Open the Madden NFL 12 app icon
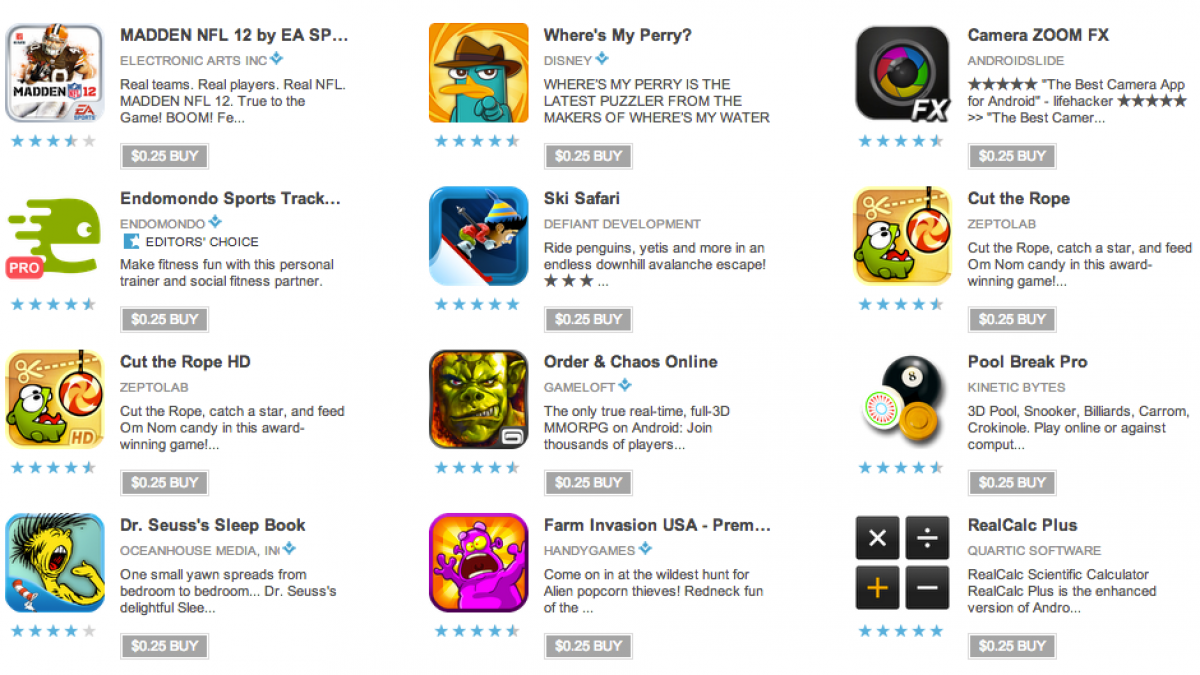Screen dimensions: 1200x675 (x=55, y=73)
